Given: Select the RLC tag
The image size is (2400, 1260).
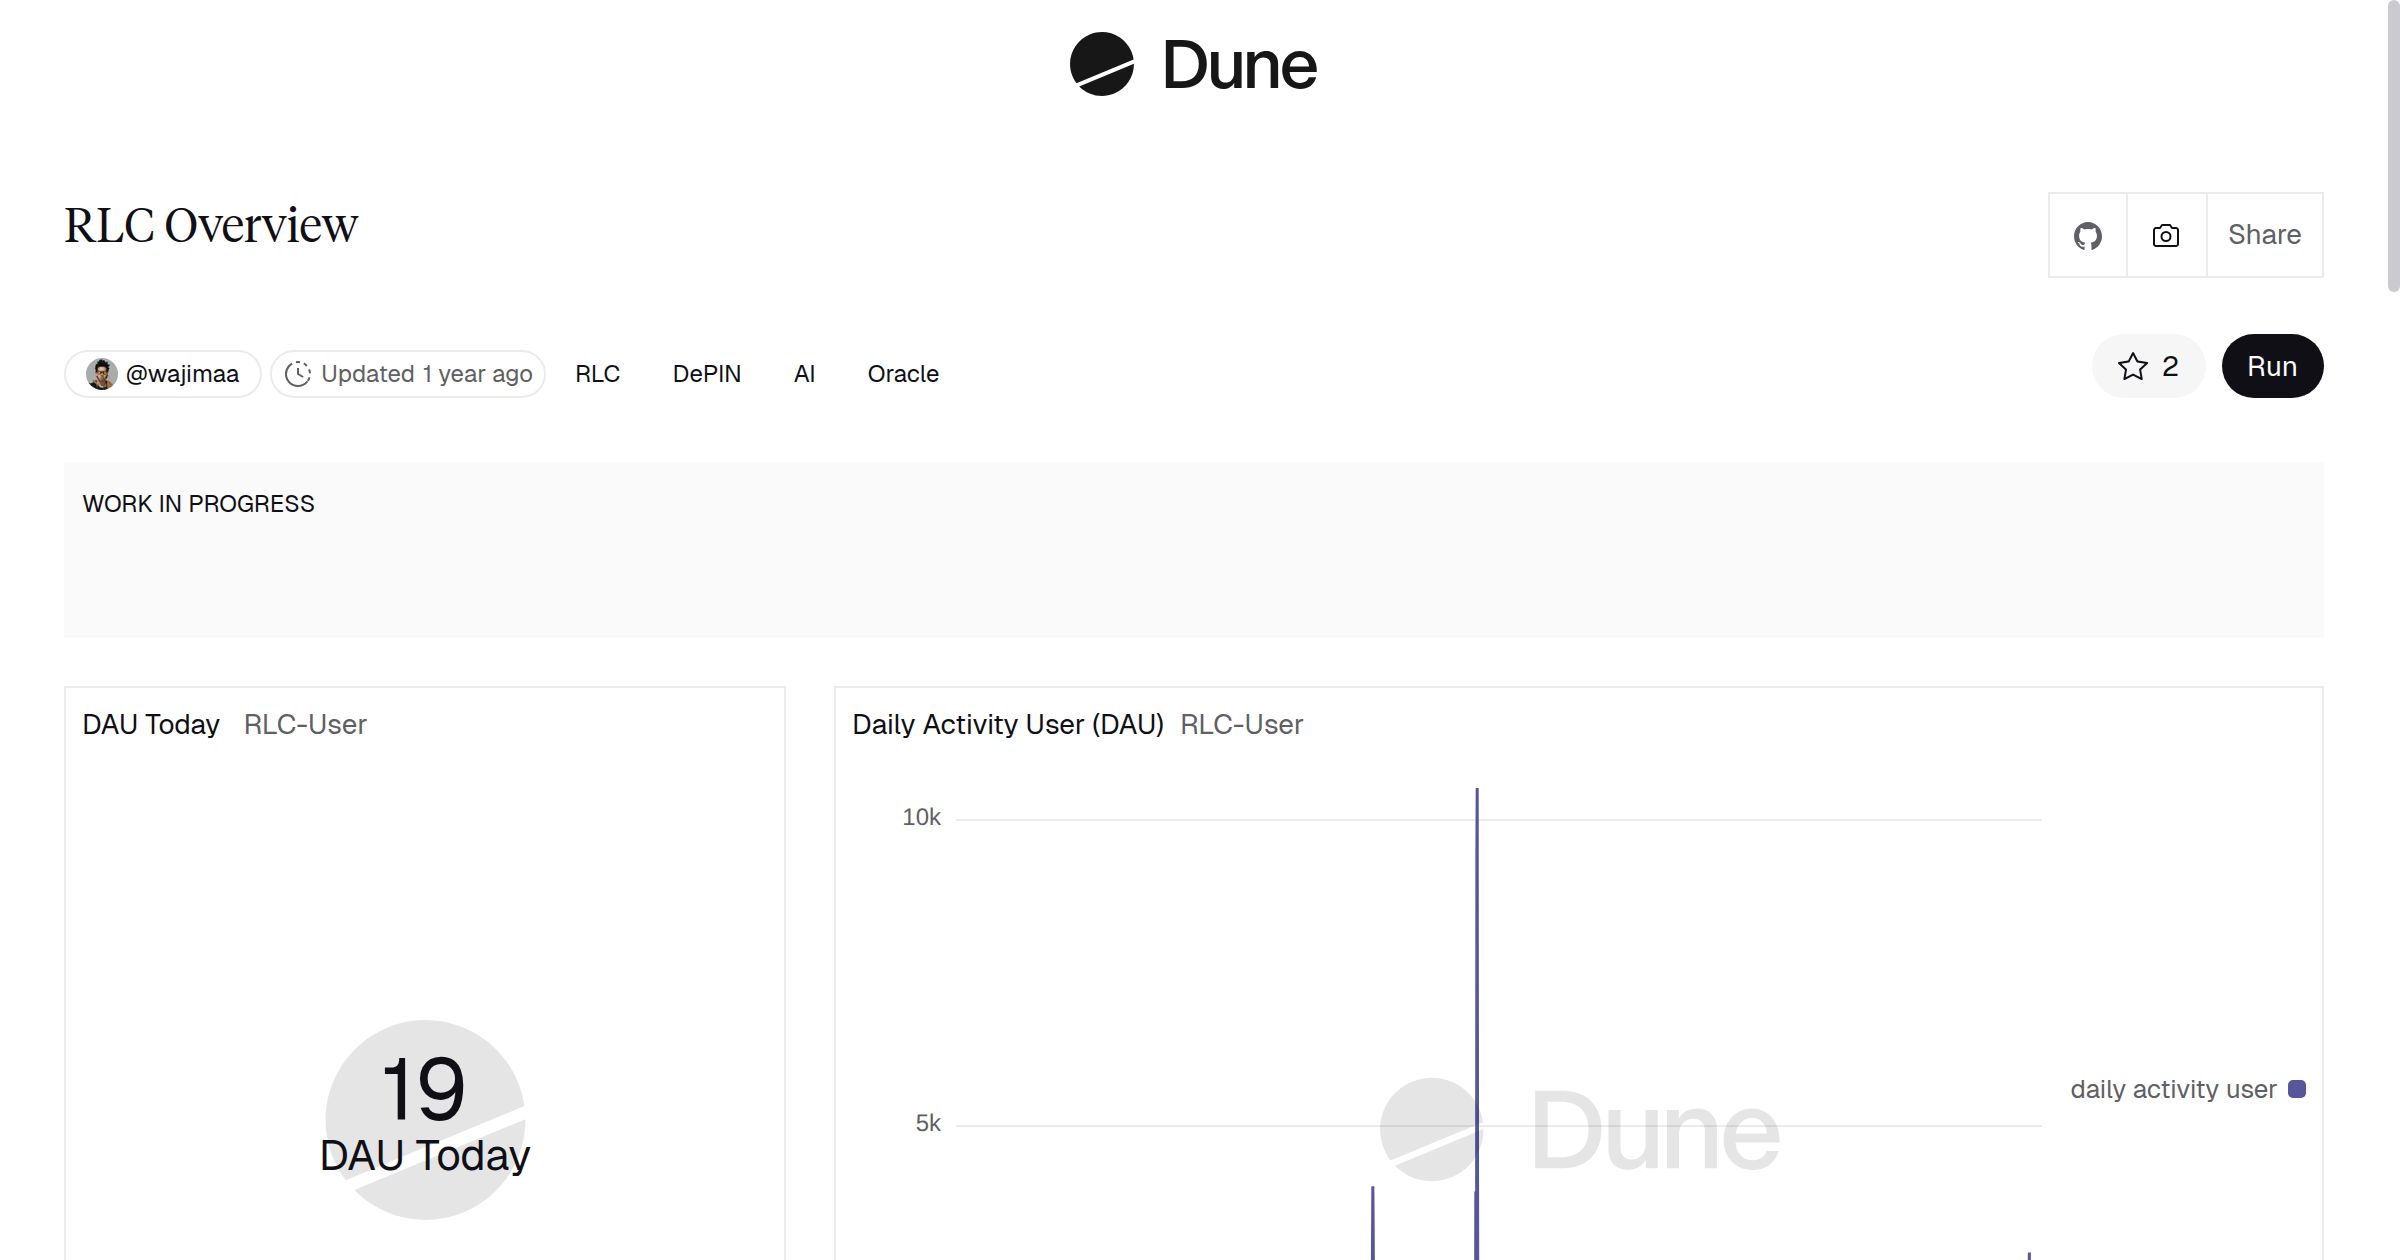Looking at the screenshot, I should click(597, 374).
